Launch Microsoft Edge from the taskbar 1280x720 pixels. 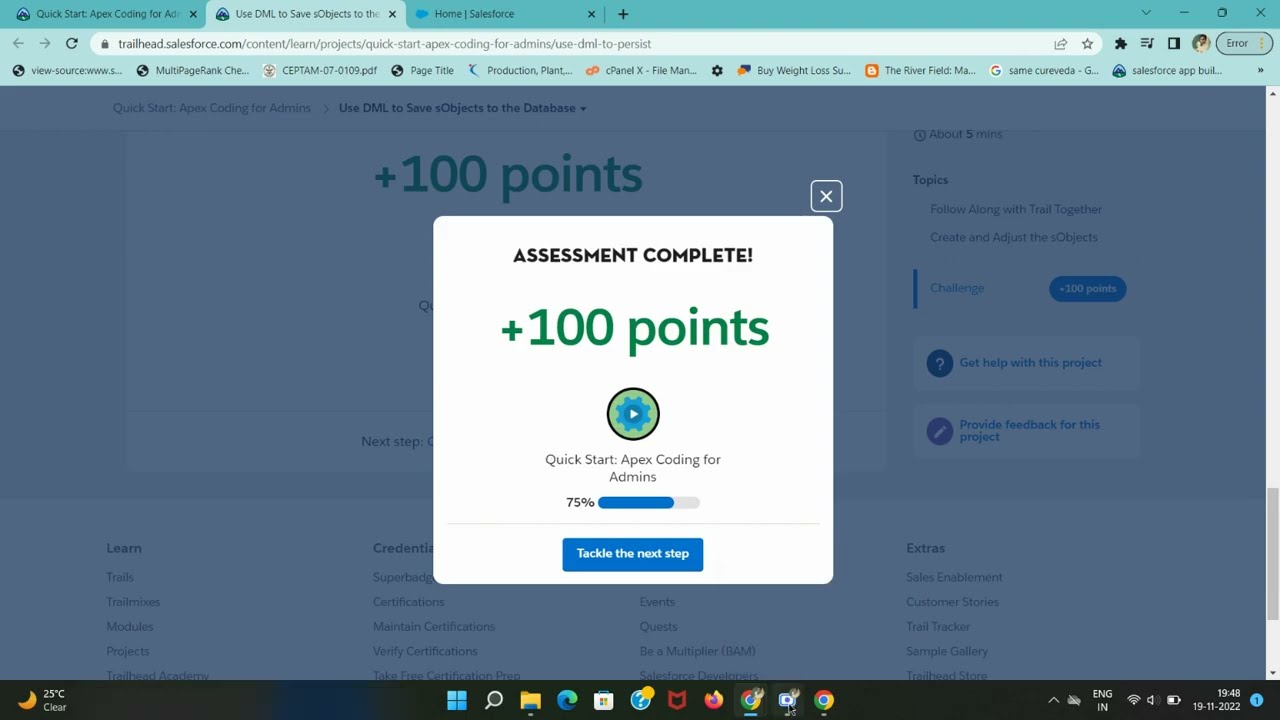click(567, 700)
